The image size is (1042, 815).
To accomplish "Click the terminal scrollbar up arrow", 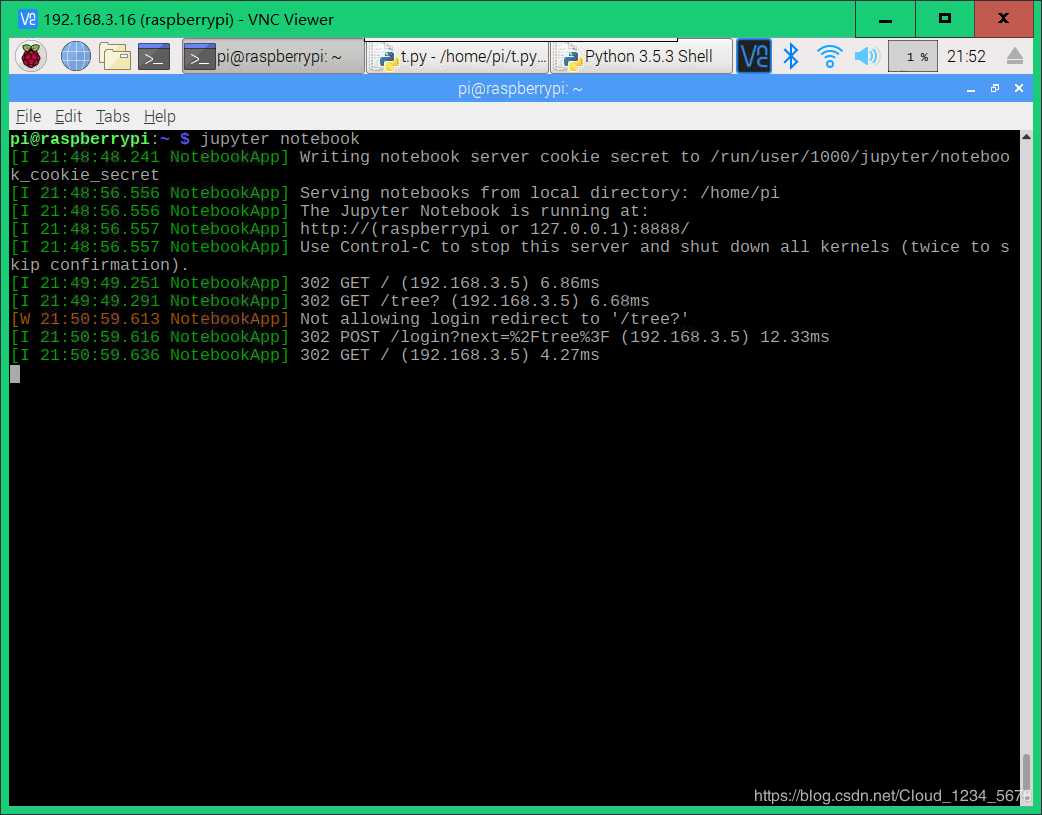I will pos(1026,137).
